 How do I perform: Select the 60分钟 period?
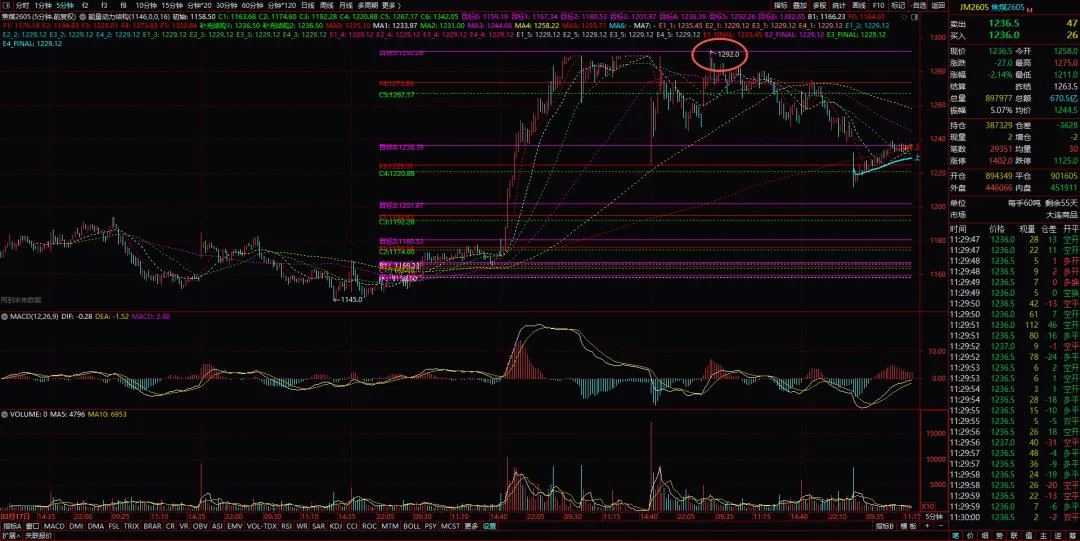coord(253,6)
